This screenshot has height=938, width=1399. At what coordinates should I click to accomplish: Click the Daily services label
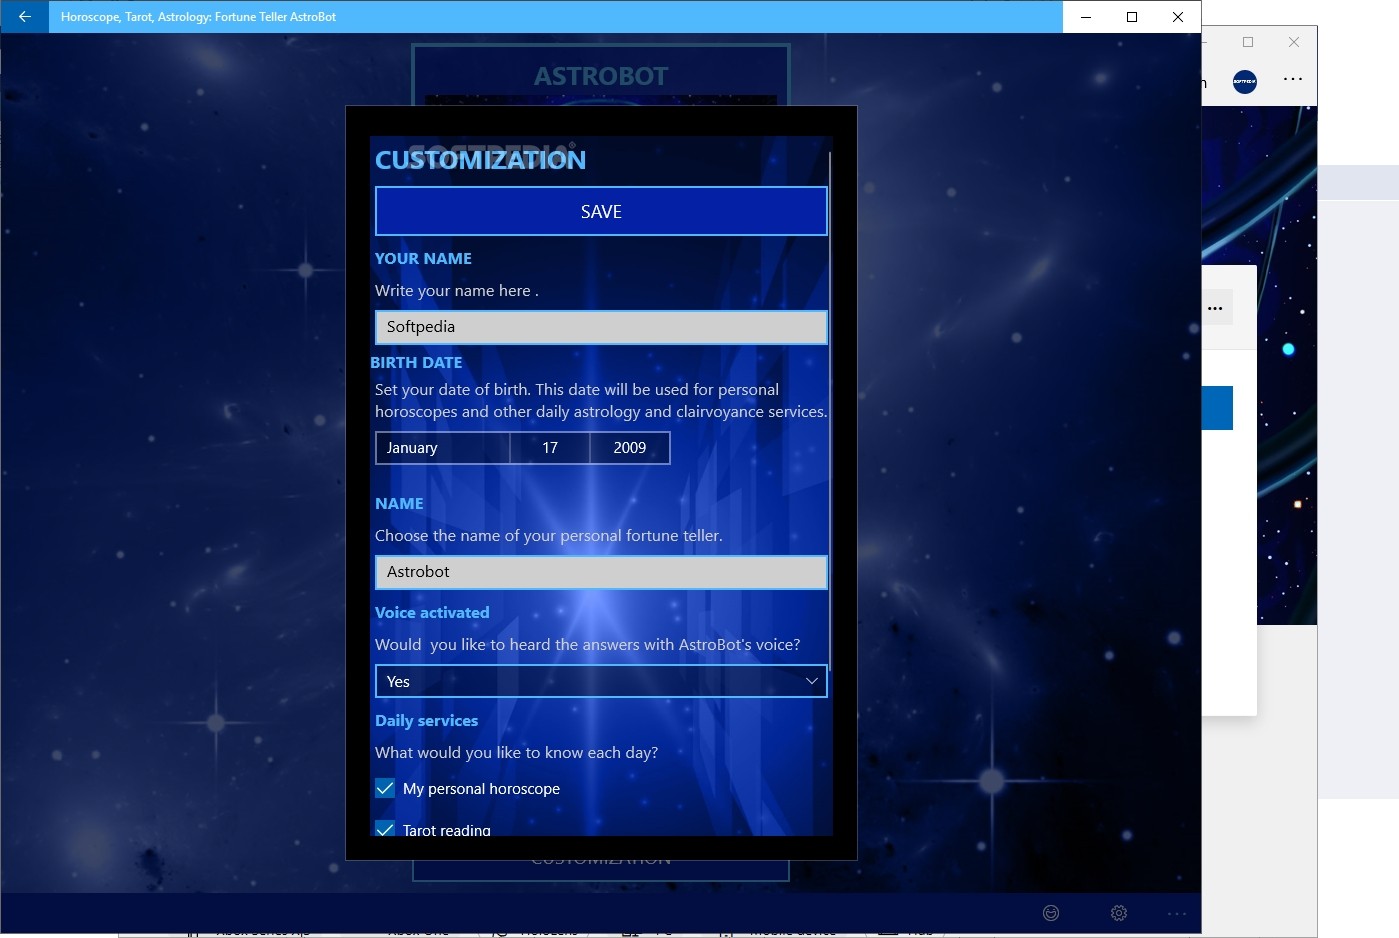pos(426,720)
